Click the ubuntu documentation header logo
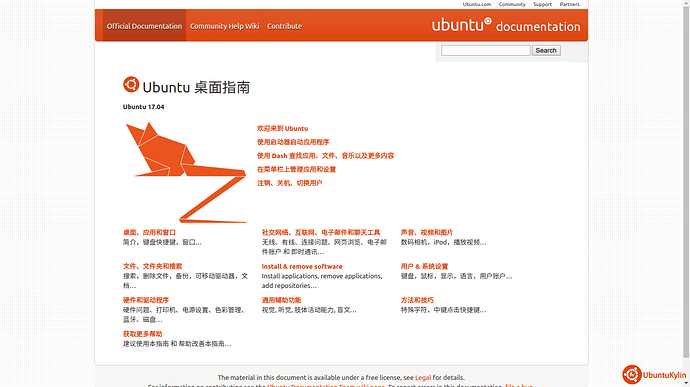 tap(506, 25)
